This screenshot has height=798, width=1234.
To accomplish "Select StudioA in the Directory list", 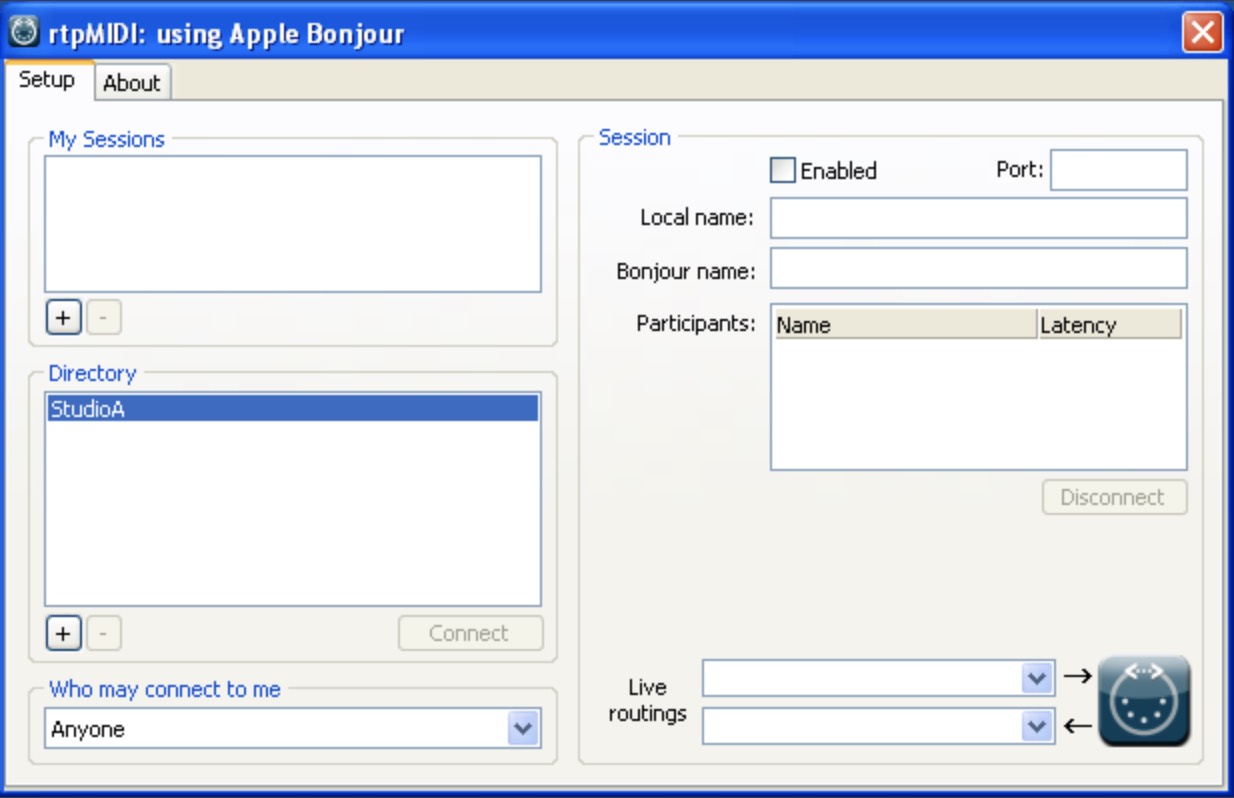I will click(x=292, y=408).
